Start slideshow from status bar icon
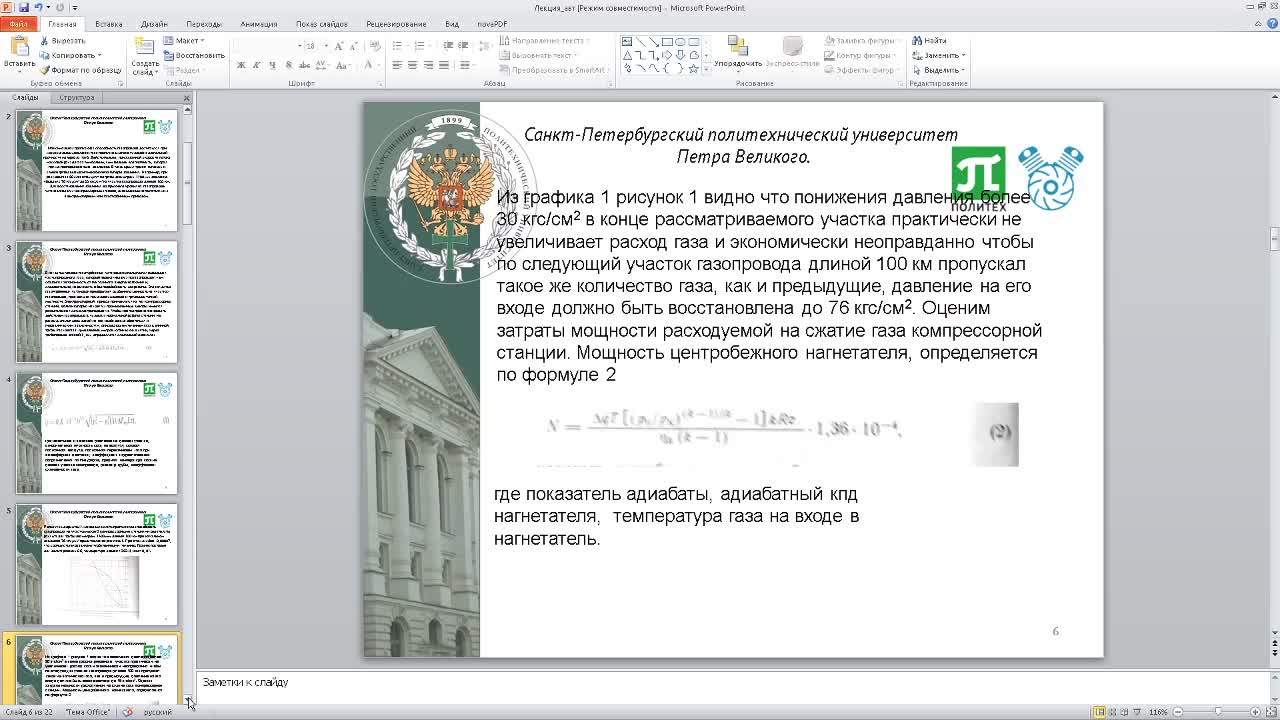Screen dimensions: 1280x720 pyautogui.click(x=1138, y=712)
